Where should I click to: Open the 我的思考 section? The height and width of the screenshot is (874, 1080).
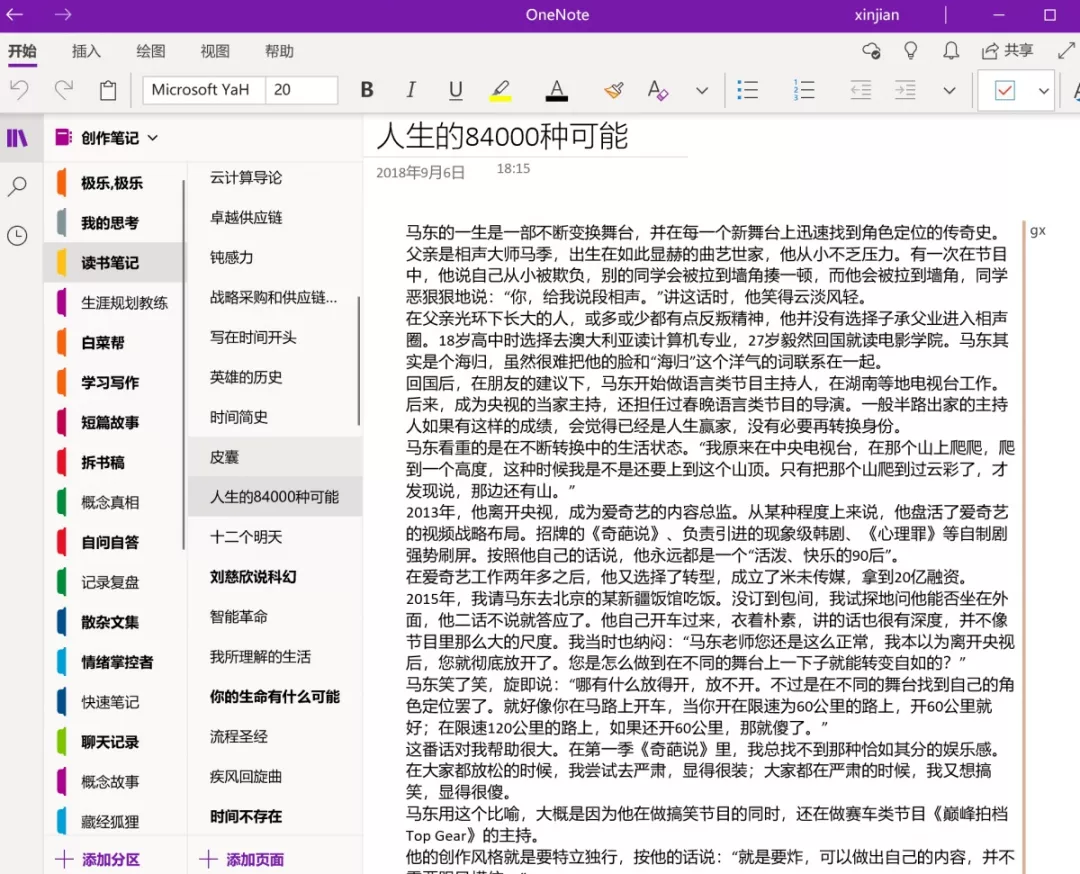[114, 222]
